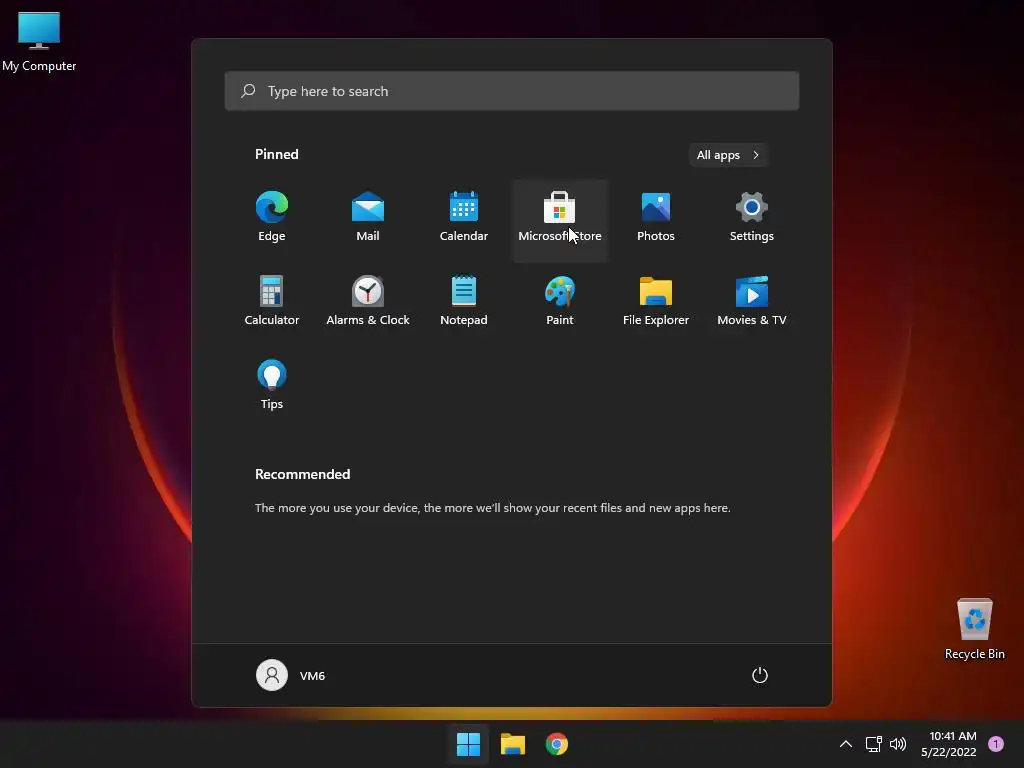Open Edge from pinned apps

tap(272, 217)
